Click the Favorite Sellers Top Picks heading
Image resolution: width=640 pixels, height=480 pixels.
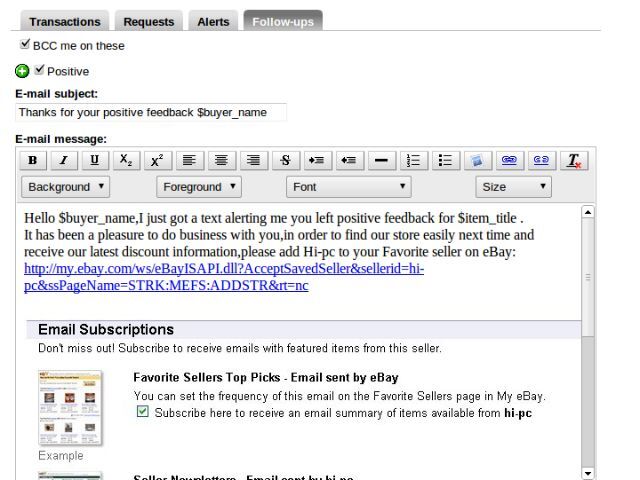coord(266,378)
